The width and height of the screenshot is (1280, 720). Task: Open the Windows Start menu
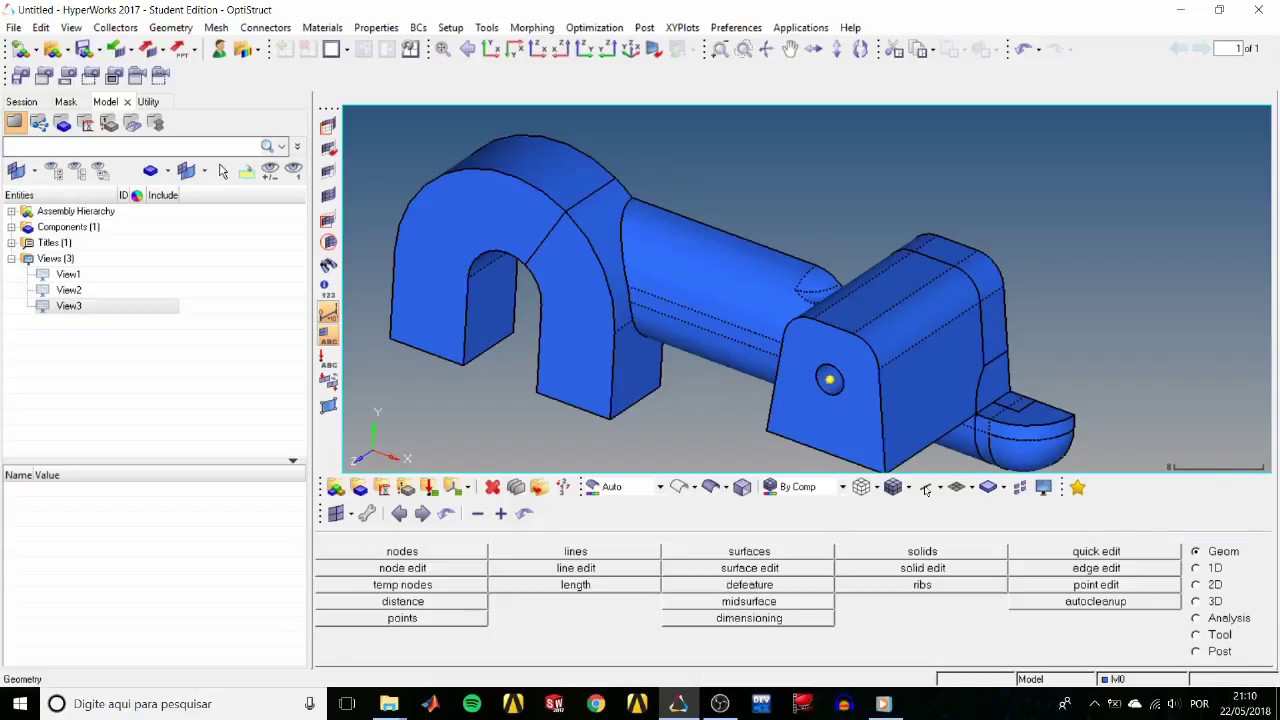20,704
